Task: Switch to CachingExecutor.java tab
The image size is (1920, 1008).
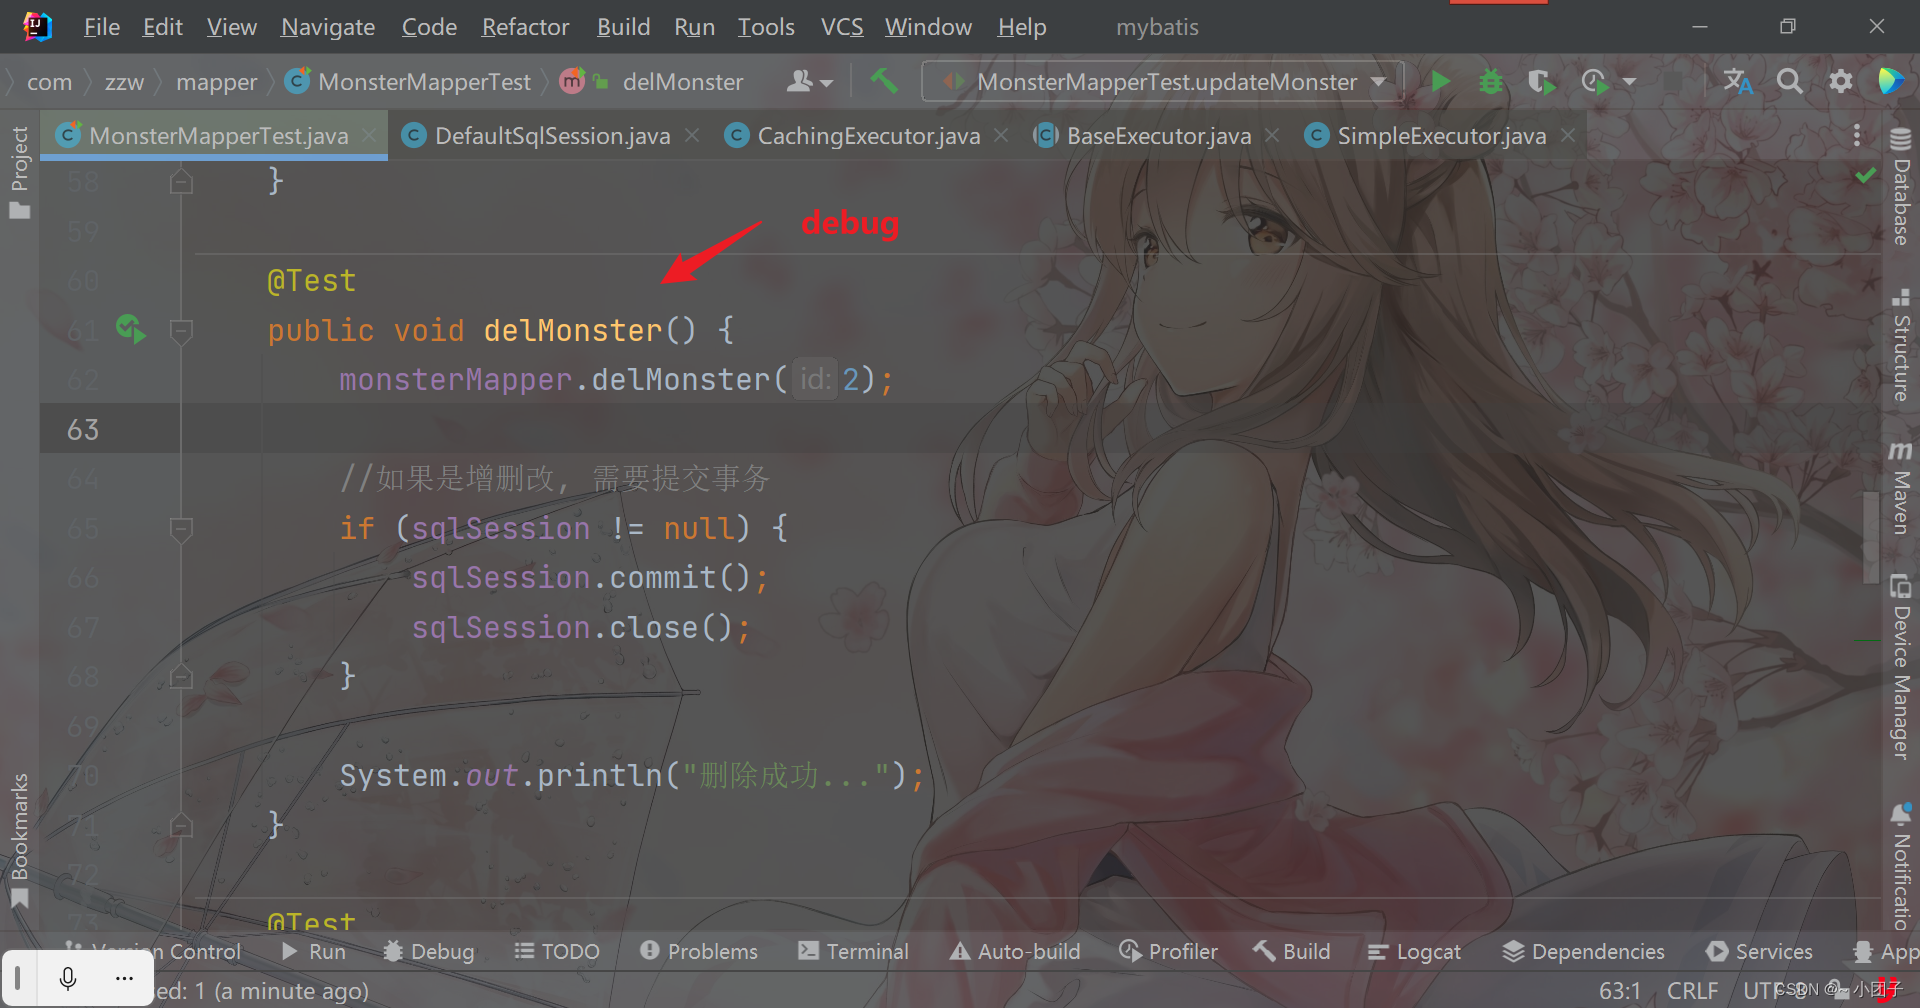Action: point(868,136)
